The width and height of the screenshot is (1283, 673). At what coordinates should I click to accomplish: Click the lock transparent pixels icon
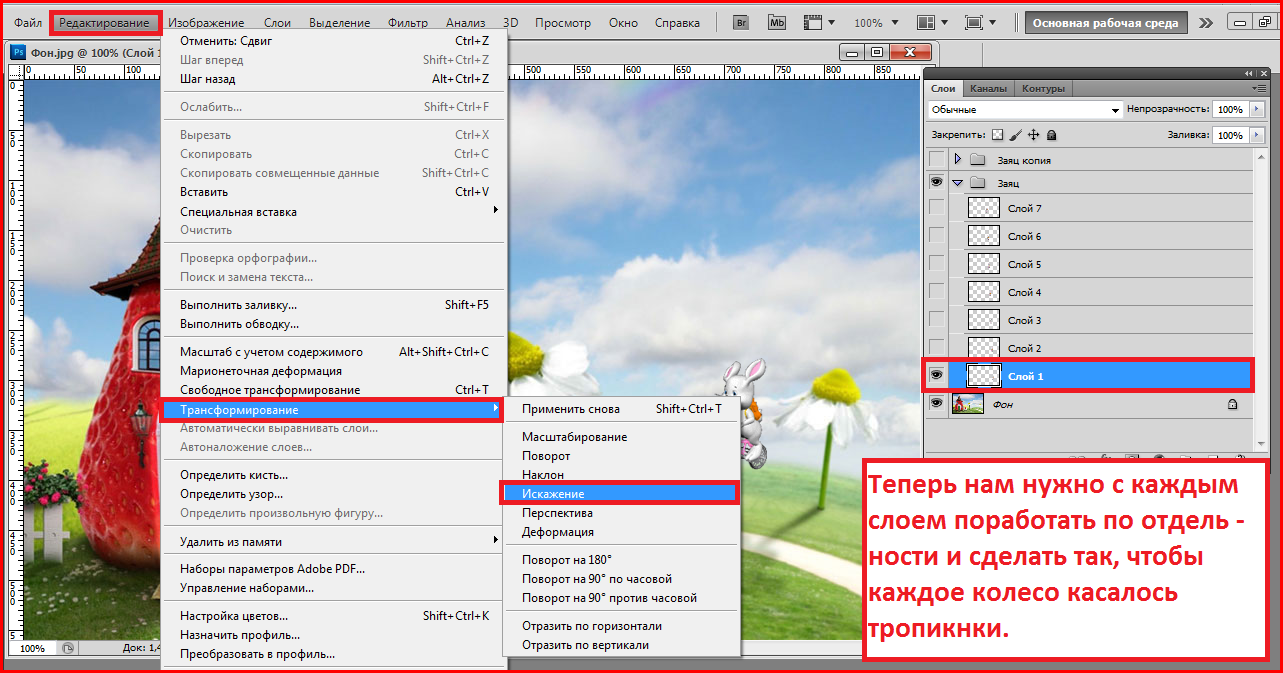click(997, 135)
